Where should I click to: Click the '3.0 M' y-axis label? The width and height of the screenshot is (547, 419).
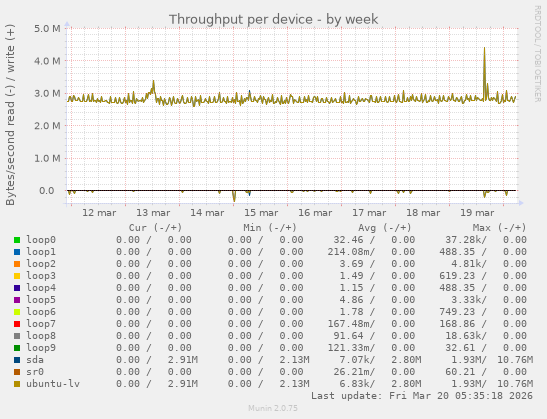[47, 93]
